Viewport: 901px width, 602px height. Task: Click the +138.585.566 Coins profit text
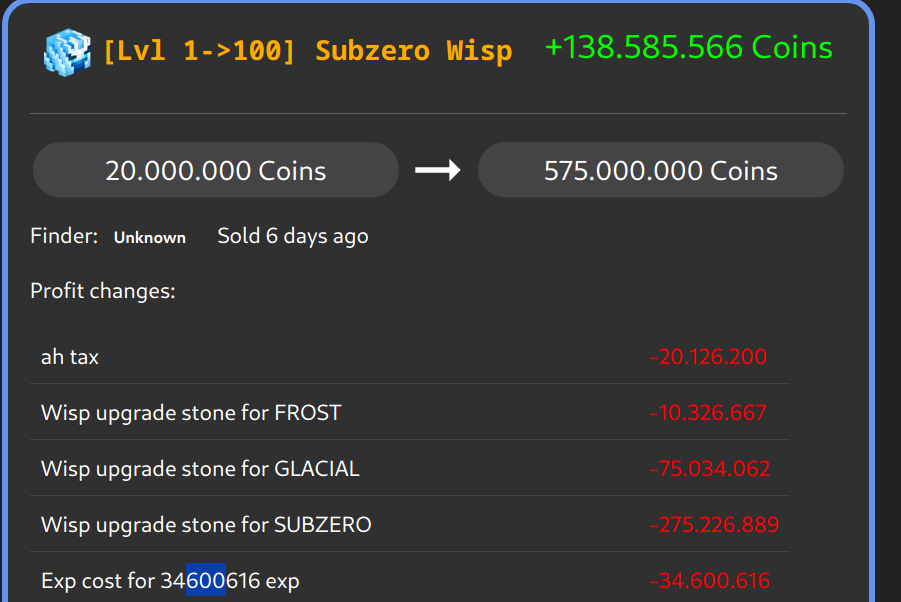coord(688,48)
